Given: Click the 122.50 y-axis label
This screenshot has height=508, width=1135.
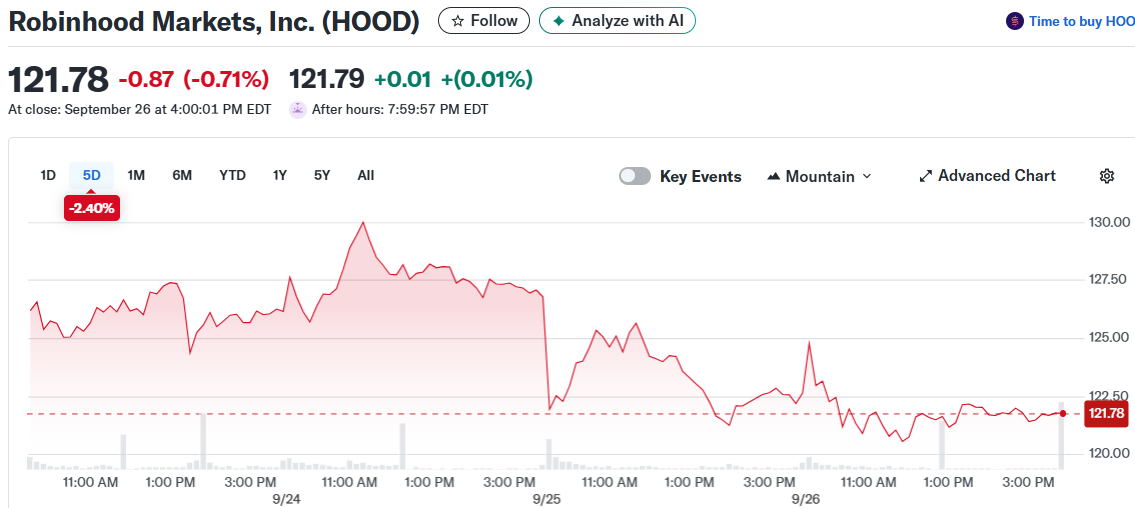Looking at the screenshot, I should point(1110,395).
